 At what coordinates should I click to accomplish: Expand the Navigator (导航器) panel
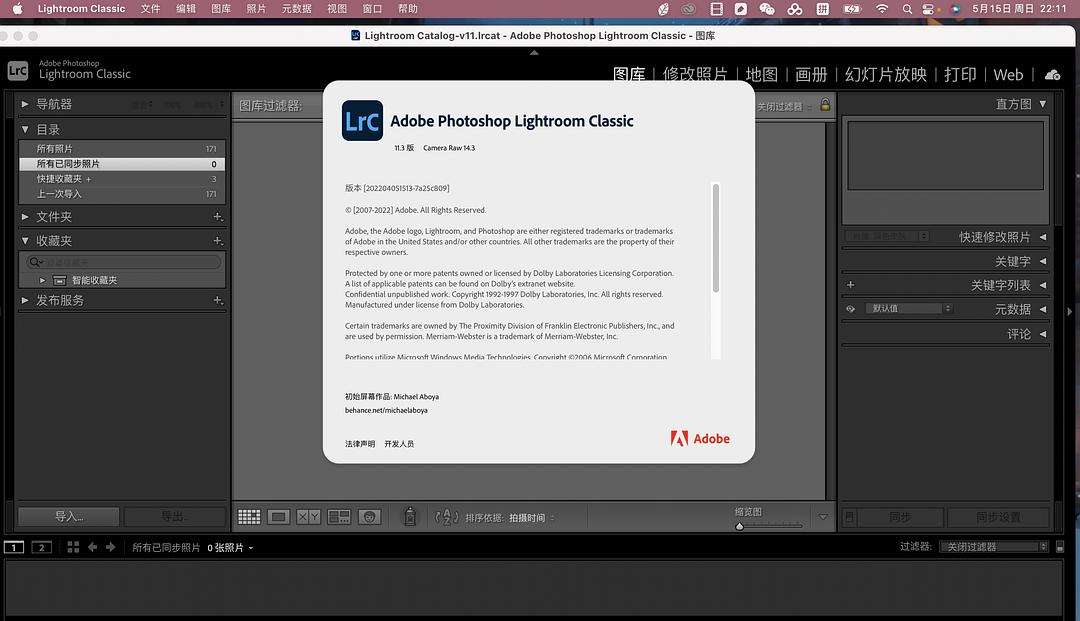[25, 104]
